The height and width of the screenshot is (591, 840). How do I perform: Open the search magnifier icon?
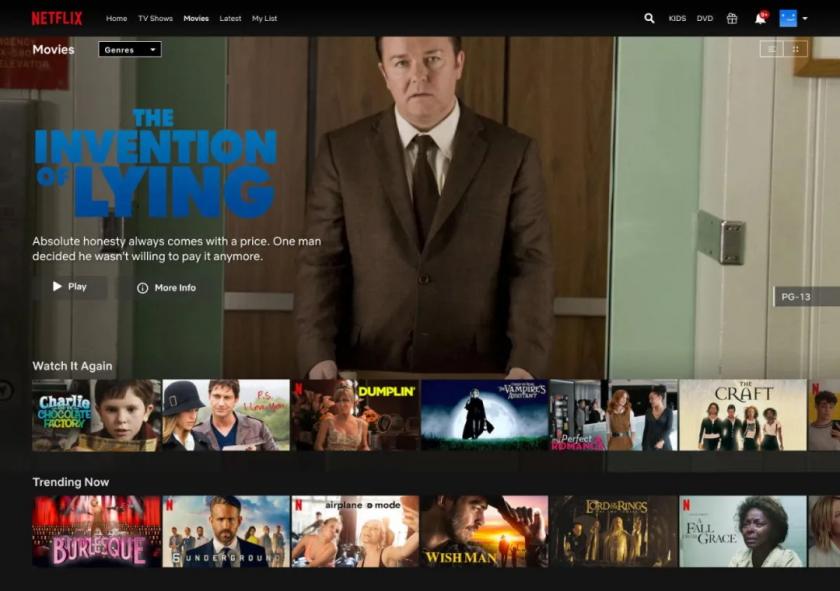[x=649, y=18]
